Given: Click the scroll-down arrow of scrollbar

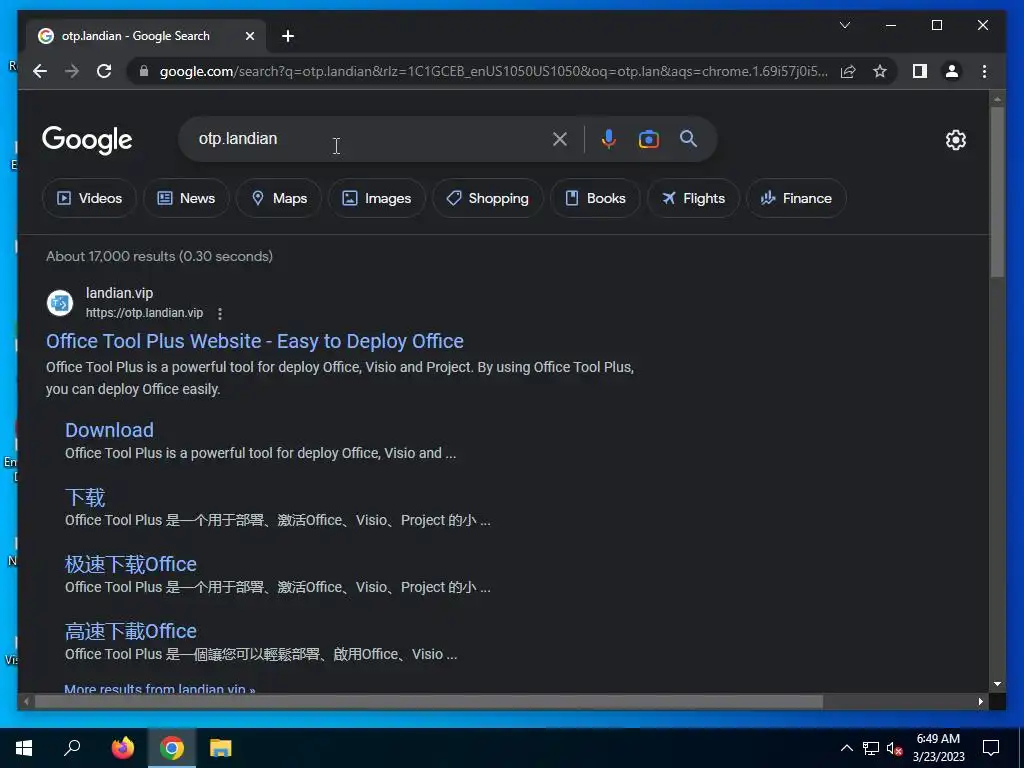Looking at the screenshot, I should (997, 684).
